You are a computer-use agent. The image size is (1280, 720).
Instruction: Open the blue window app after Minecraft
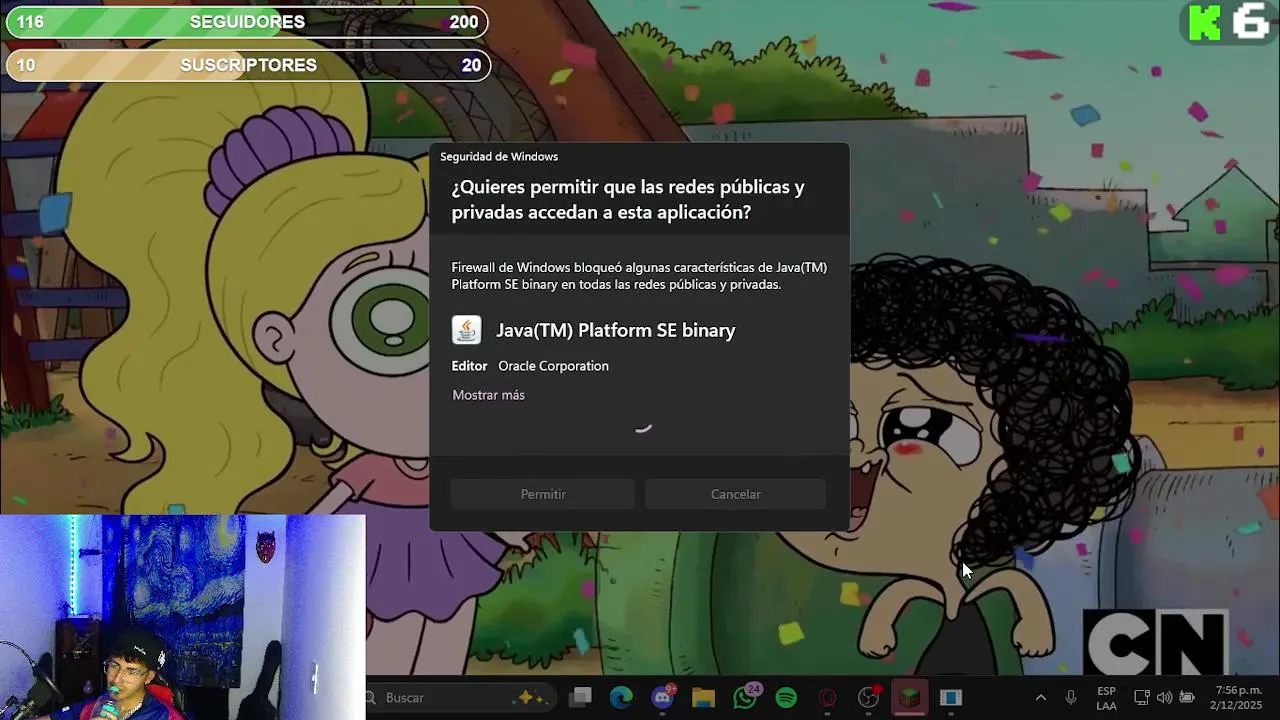(951, 697)
